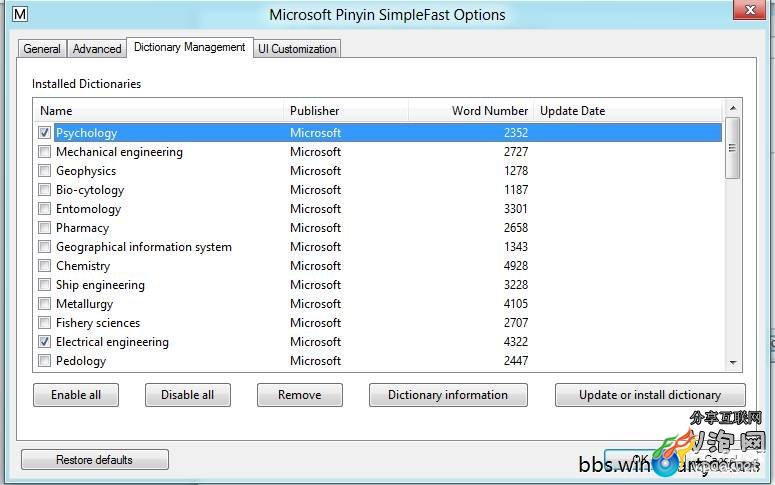Screen dimensions: 775x485
Task: Sort by Word Number column header
Action: [471, 111]
